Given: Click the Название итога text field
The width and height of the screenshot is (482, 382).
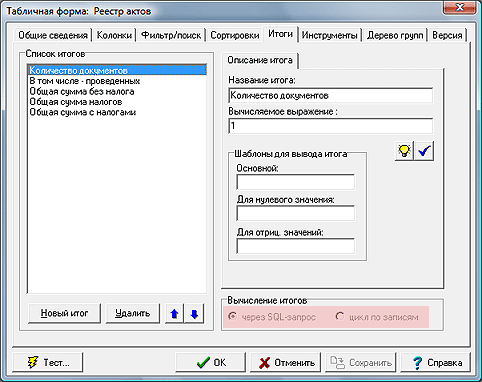Looking at the screenshot, I should pos(331,96).
